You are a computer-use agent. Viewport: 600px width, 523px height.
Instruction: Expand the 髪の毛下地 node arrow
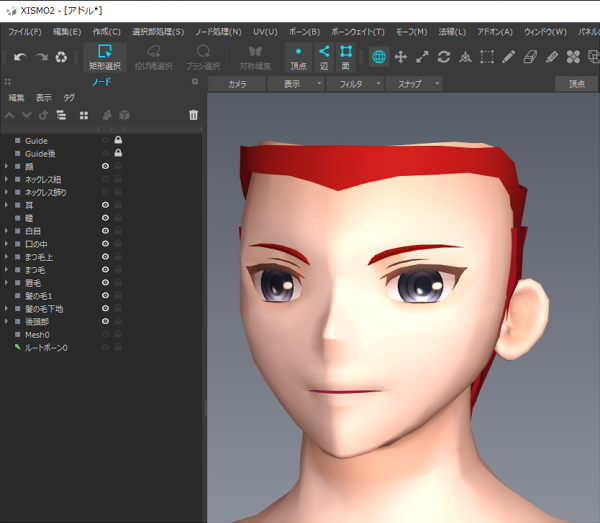[x=6, y=308]
